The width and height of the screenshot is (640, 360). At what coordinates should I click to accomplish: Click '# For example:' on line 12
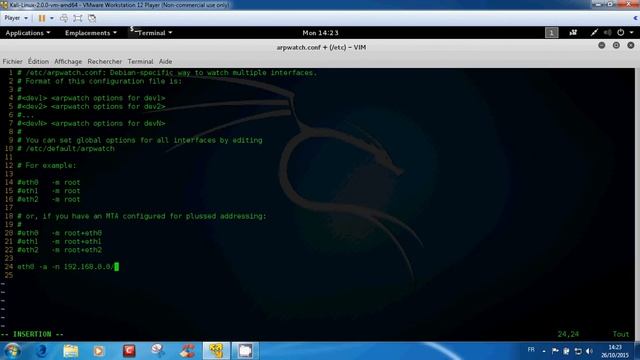pyautogui.click(x=47, y=166)
